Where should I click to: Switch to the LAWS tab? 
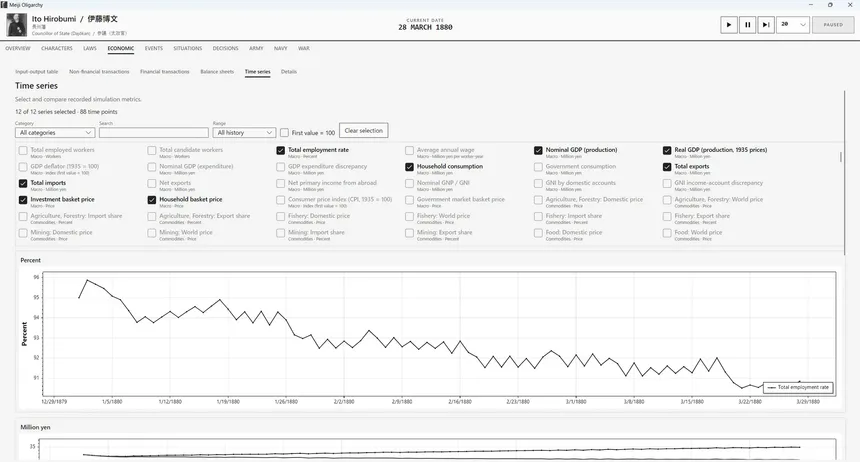pyautogui.click(x=90, y=48)
